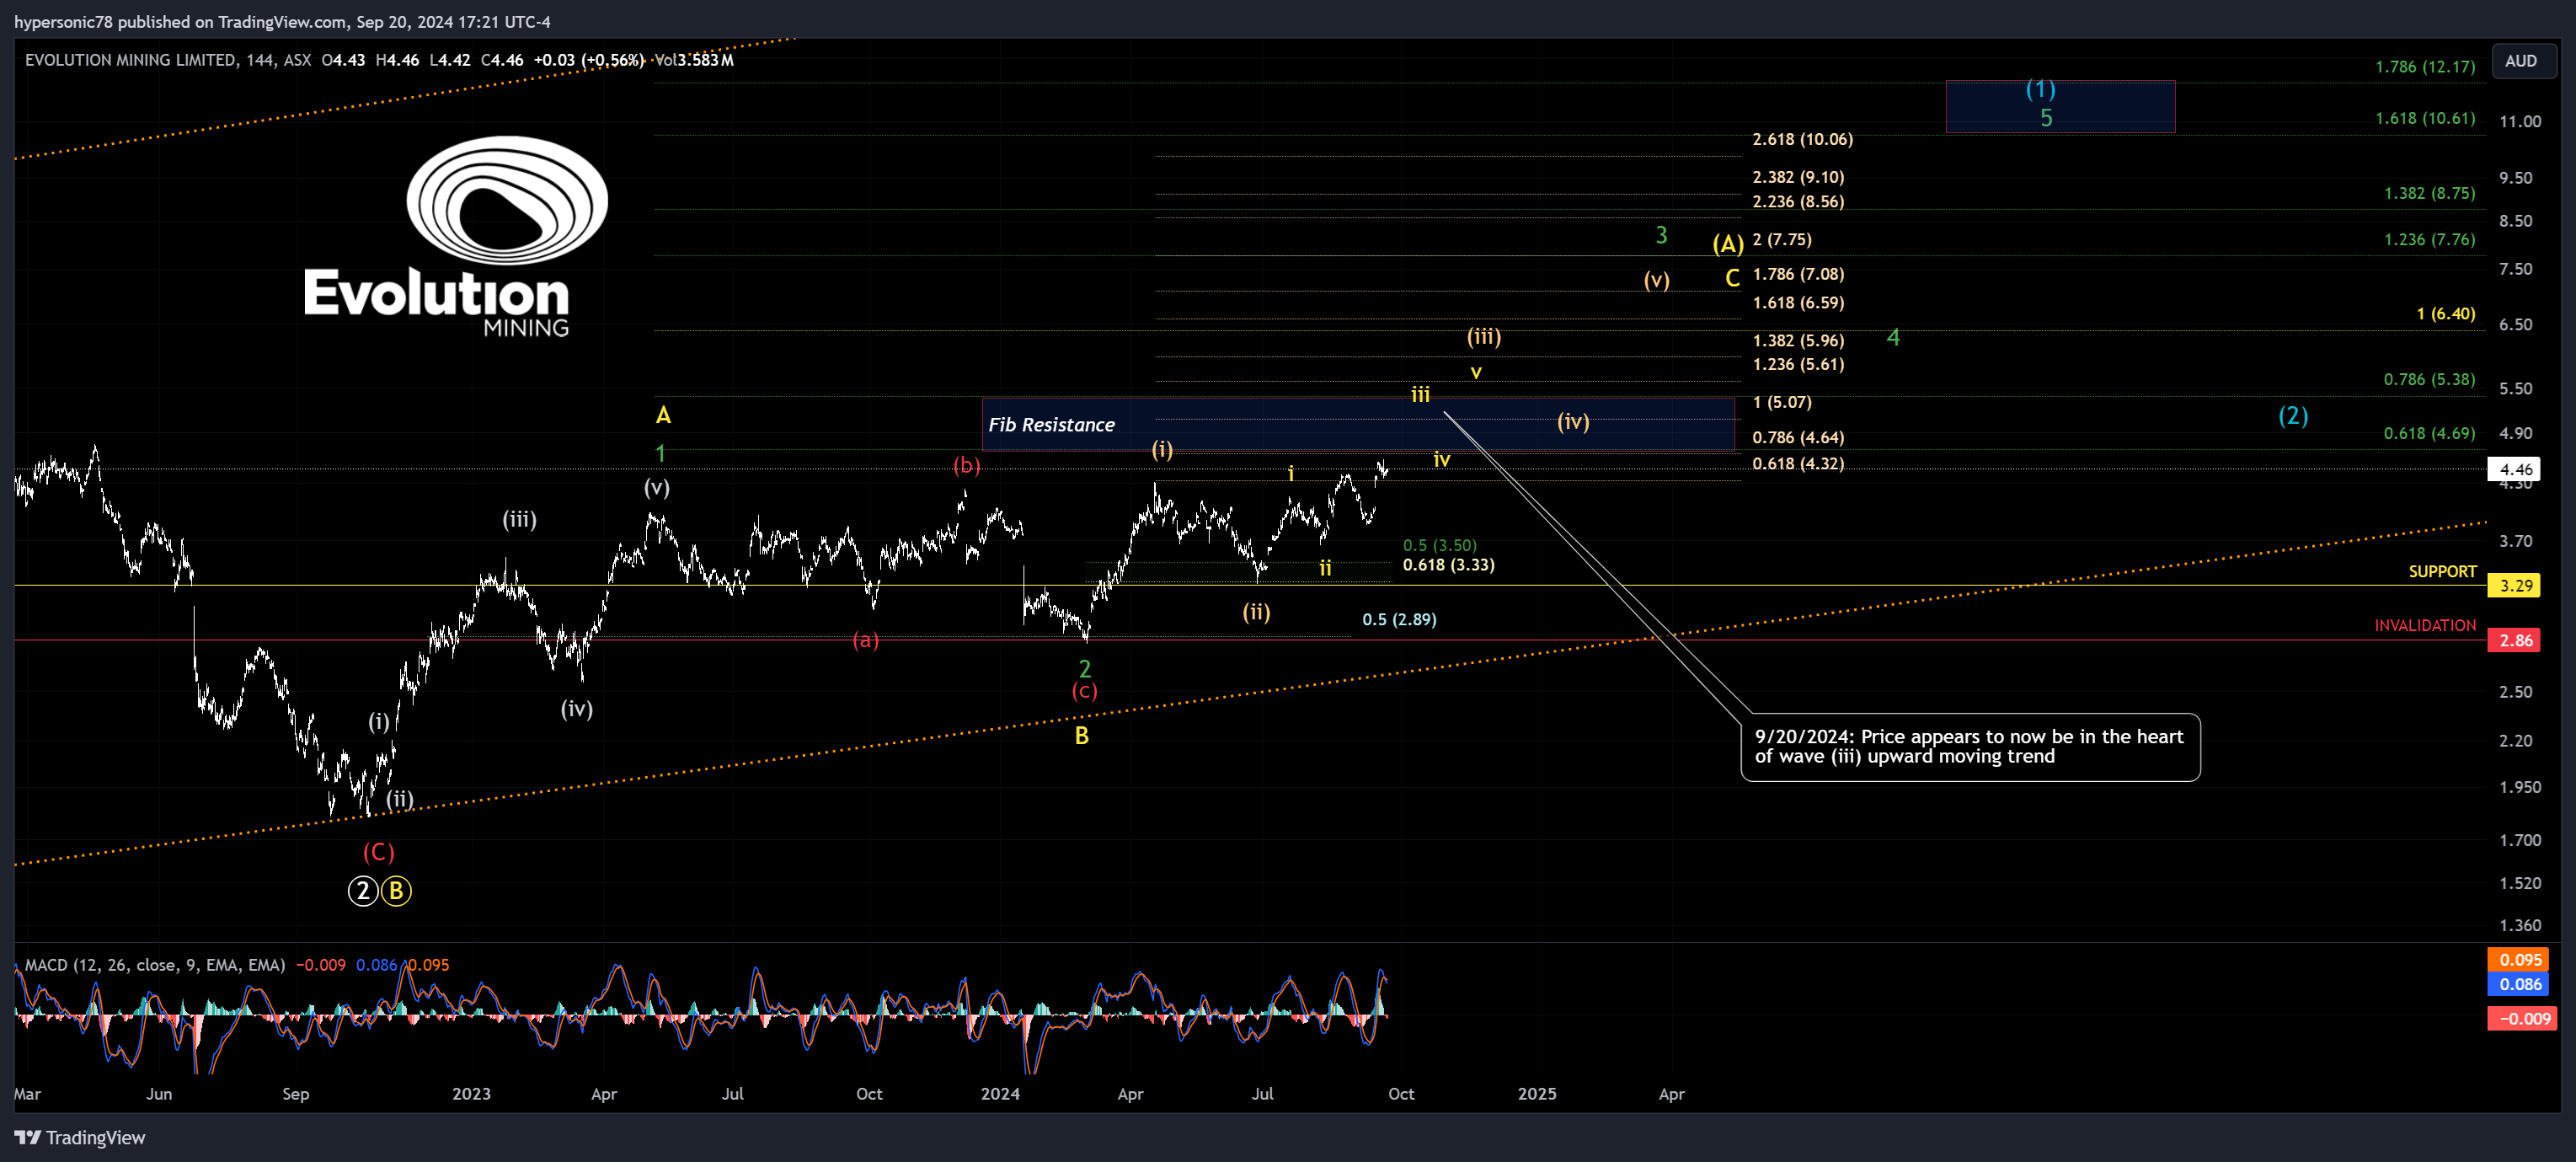Click the yellow B wave label near 2024
This screenshot has width=2576, height=1162.
(1081, 736)
